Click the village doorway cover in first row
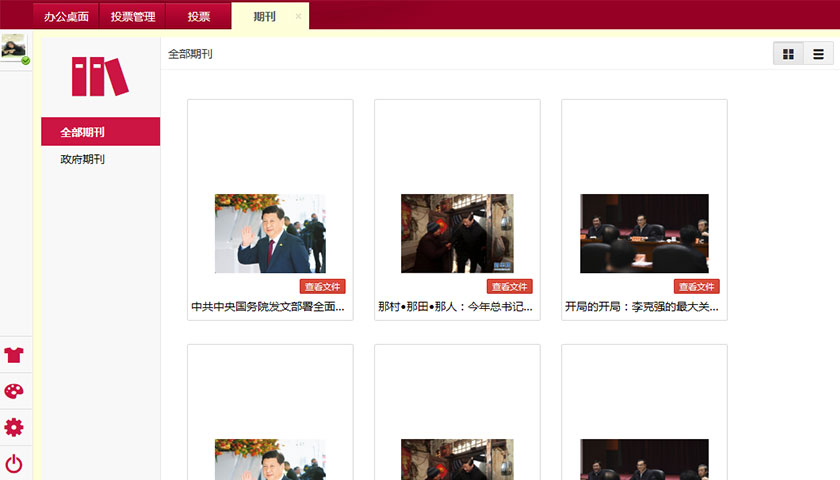This screenshot has height=480, width=840. [x=457, y=234]
